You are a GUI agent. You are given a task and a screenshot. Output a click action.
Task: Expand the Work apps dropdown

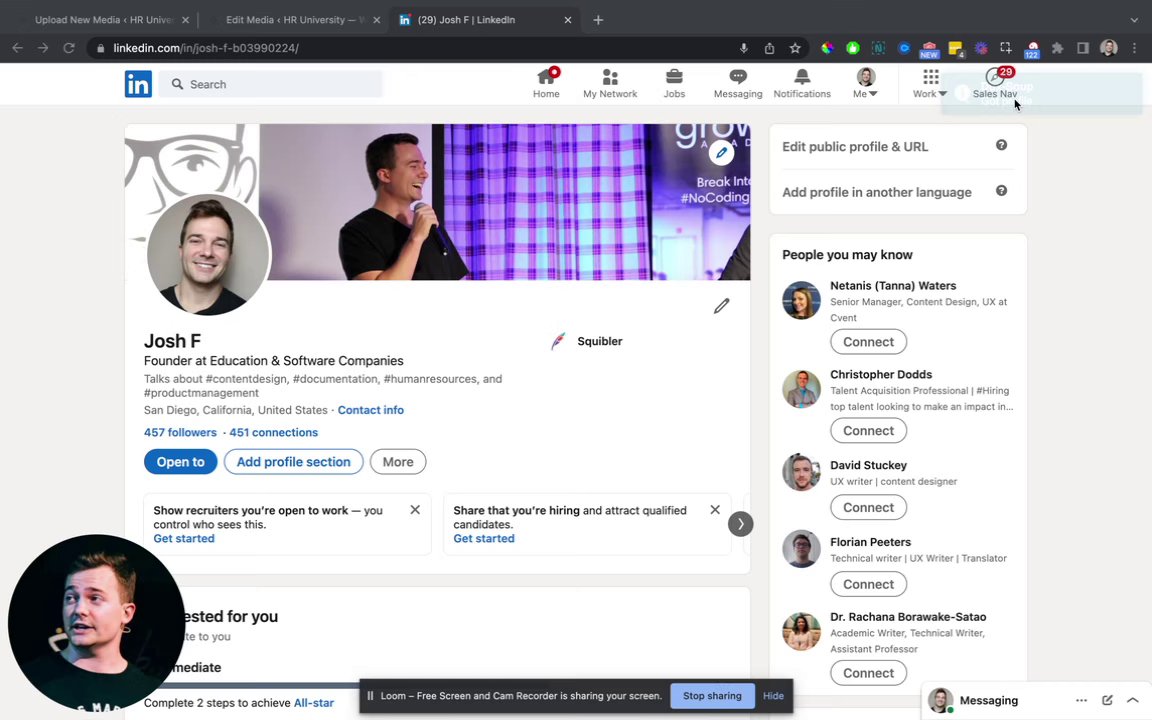(929, 83)
